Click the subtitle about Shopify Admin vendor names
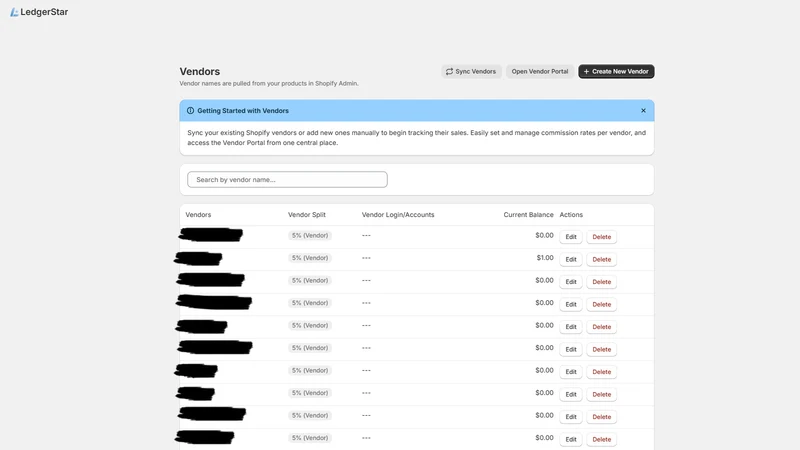Viewport: 800px width, 450px height. tap(269, 83)
